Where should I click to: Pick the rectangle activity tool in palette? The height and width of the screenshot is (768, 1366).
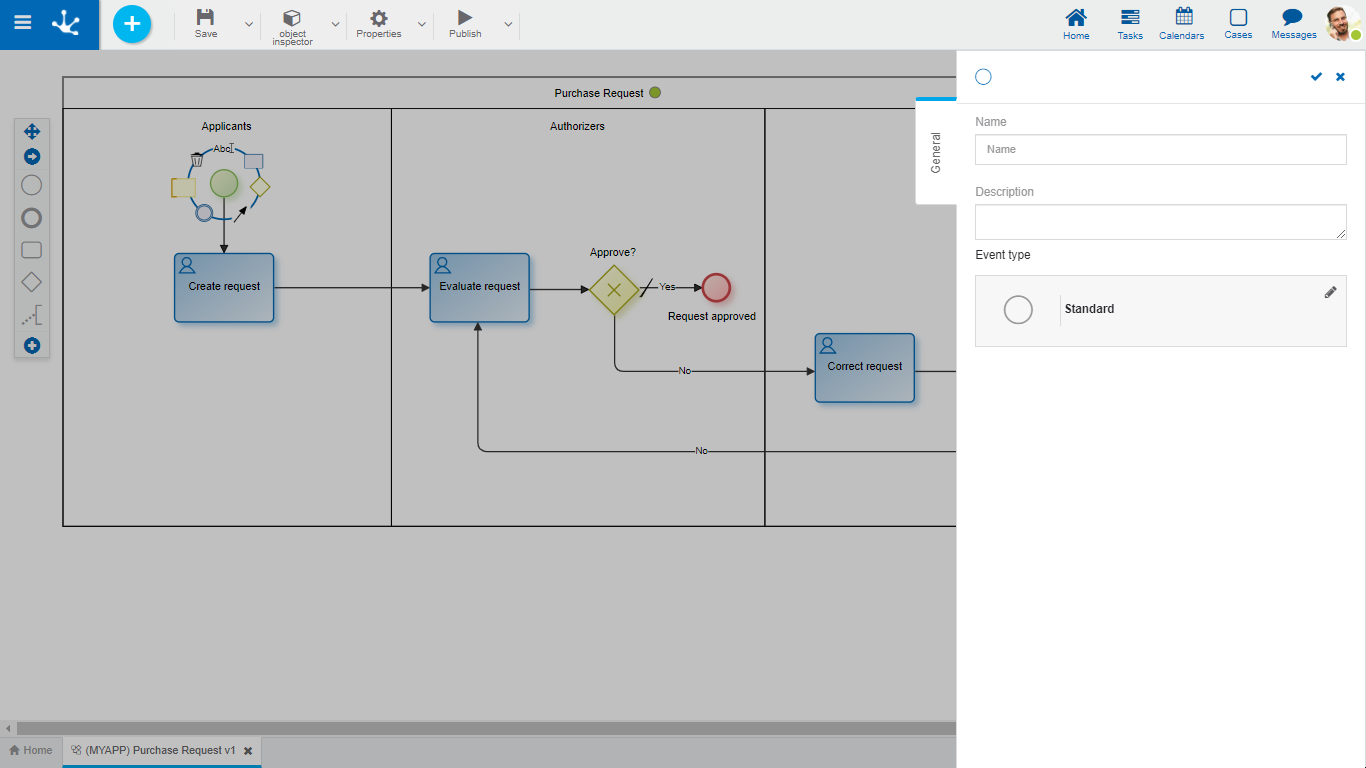(x=32, y=250)
